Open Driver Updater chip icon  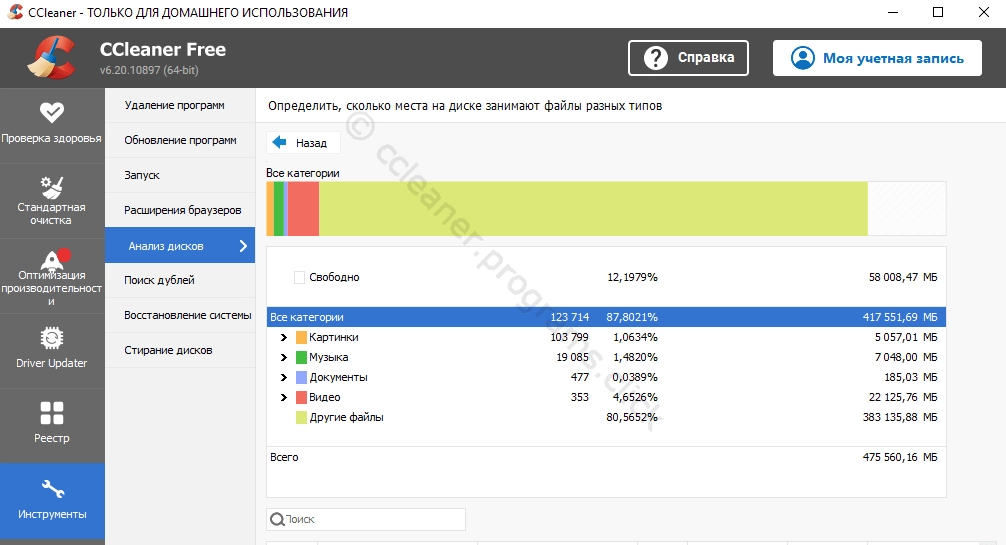[52, 338]
